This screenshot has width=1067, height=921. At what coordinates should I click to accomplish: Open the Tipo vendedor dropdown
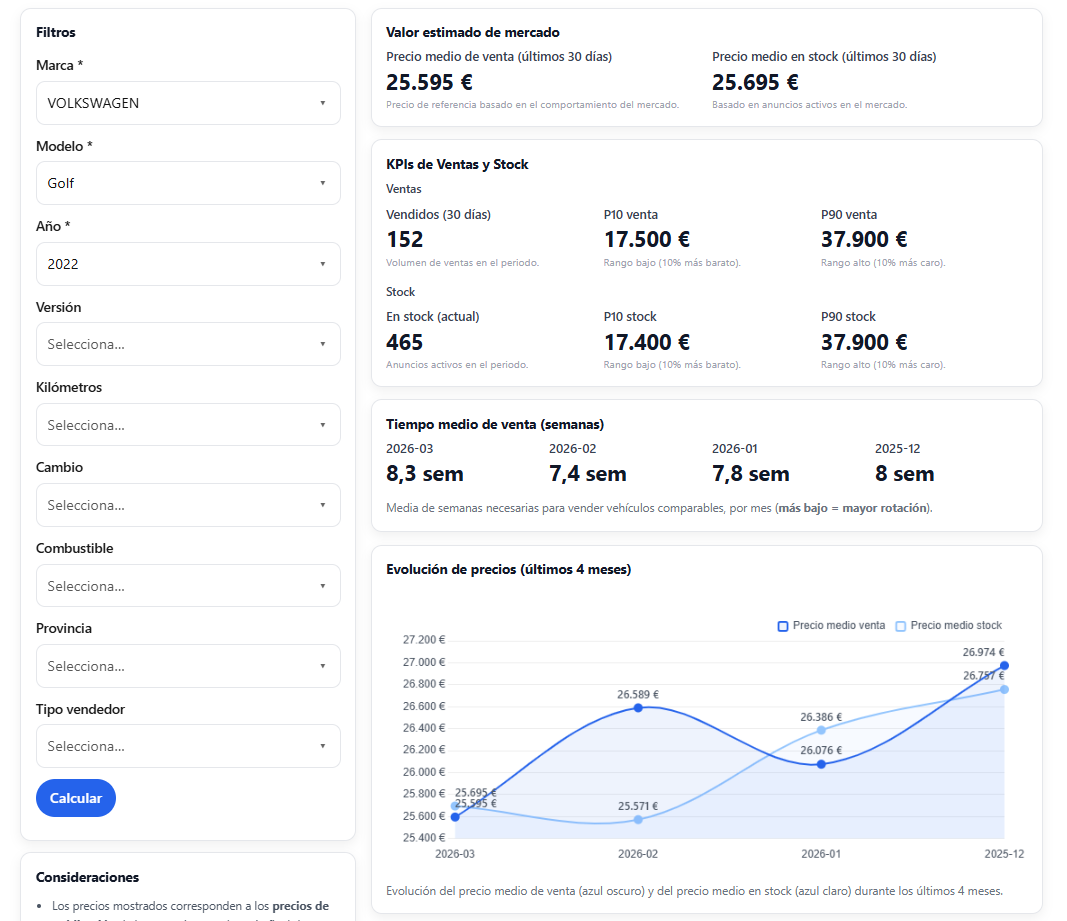tap(188, 746)
